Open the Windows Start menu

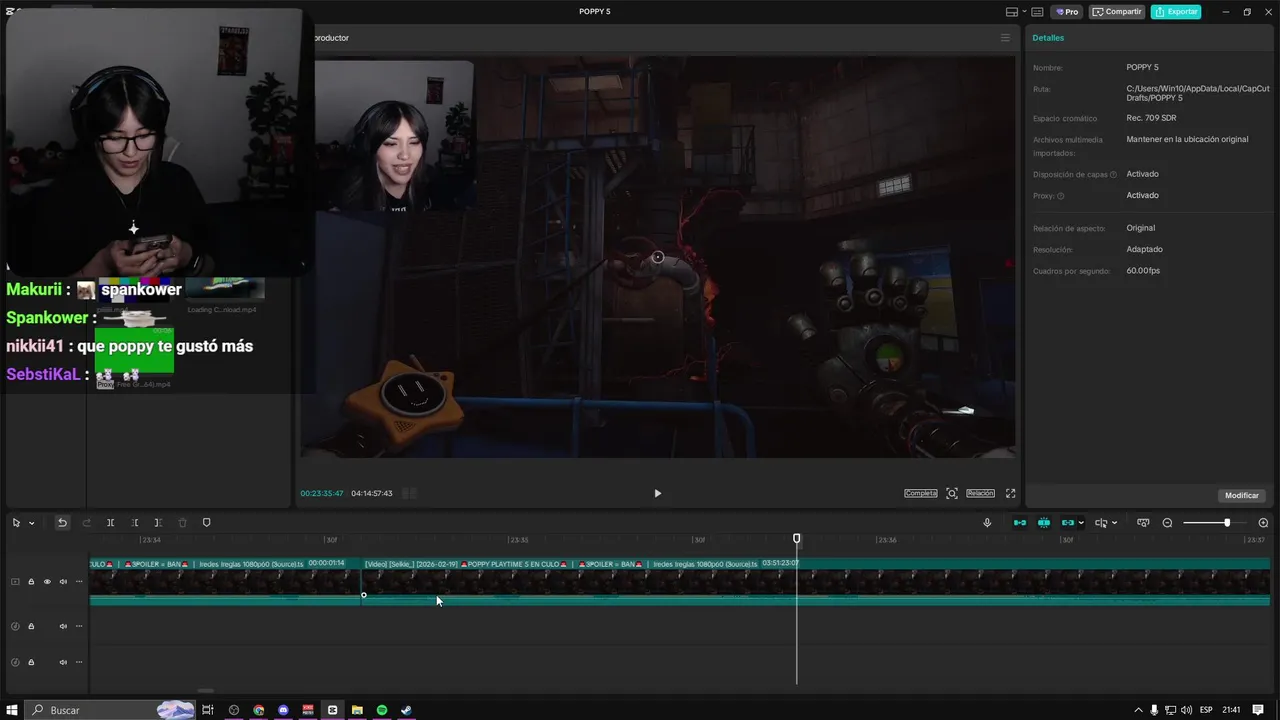(x=12, y=710)
